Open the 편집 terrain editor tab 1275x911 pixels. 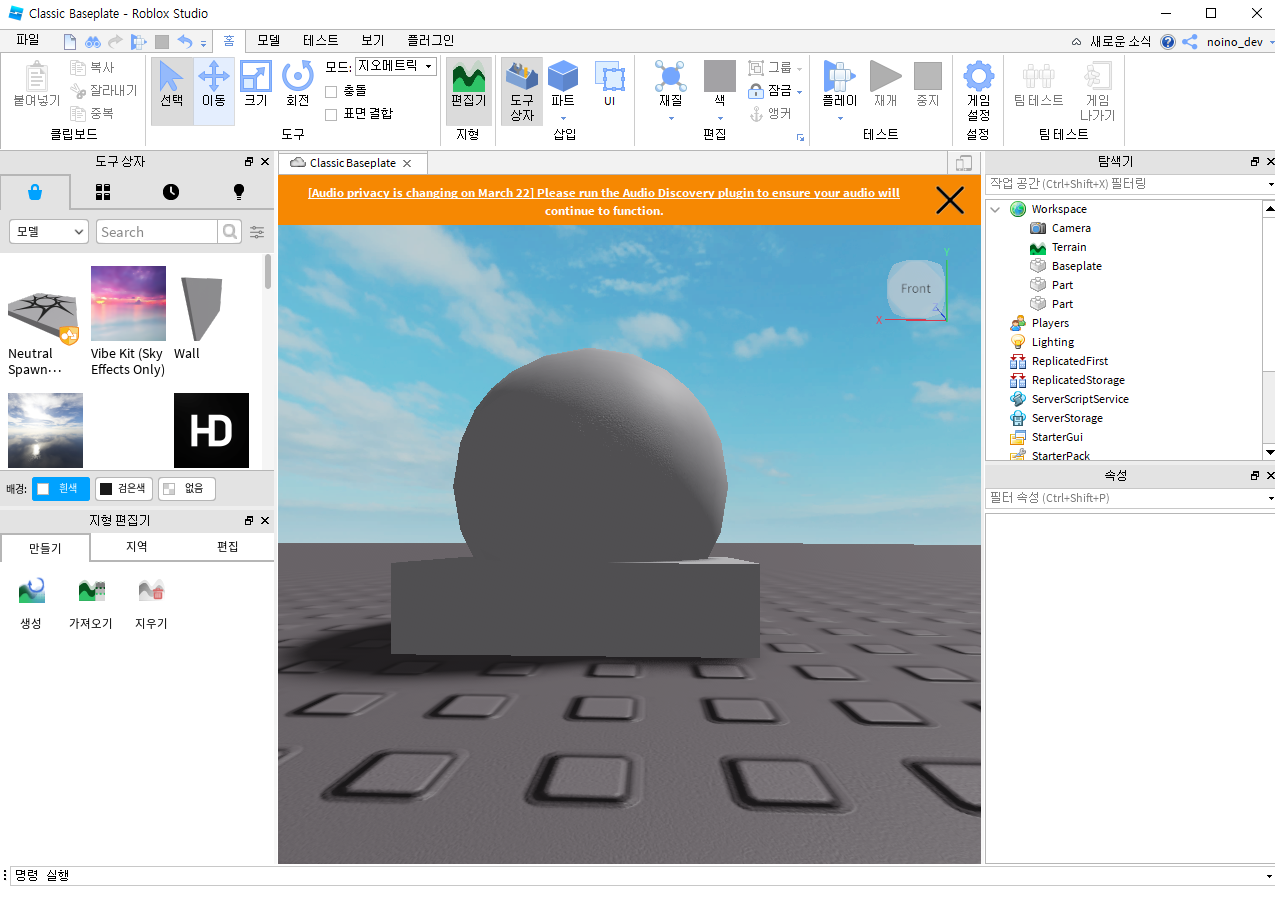coord(228,547)
